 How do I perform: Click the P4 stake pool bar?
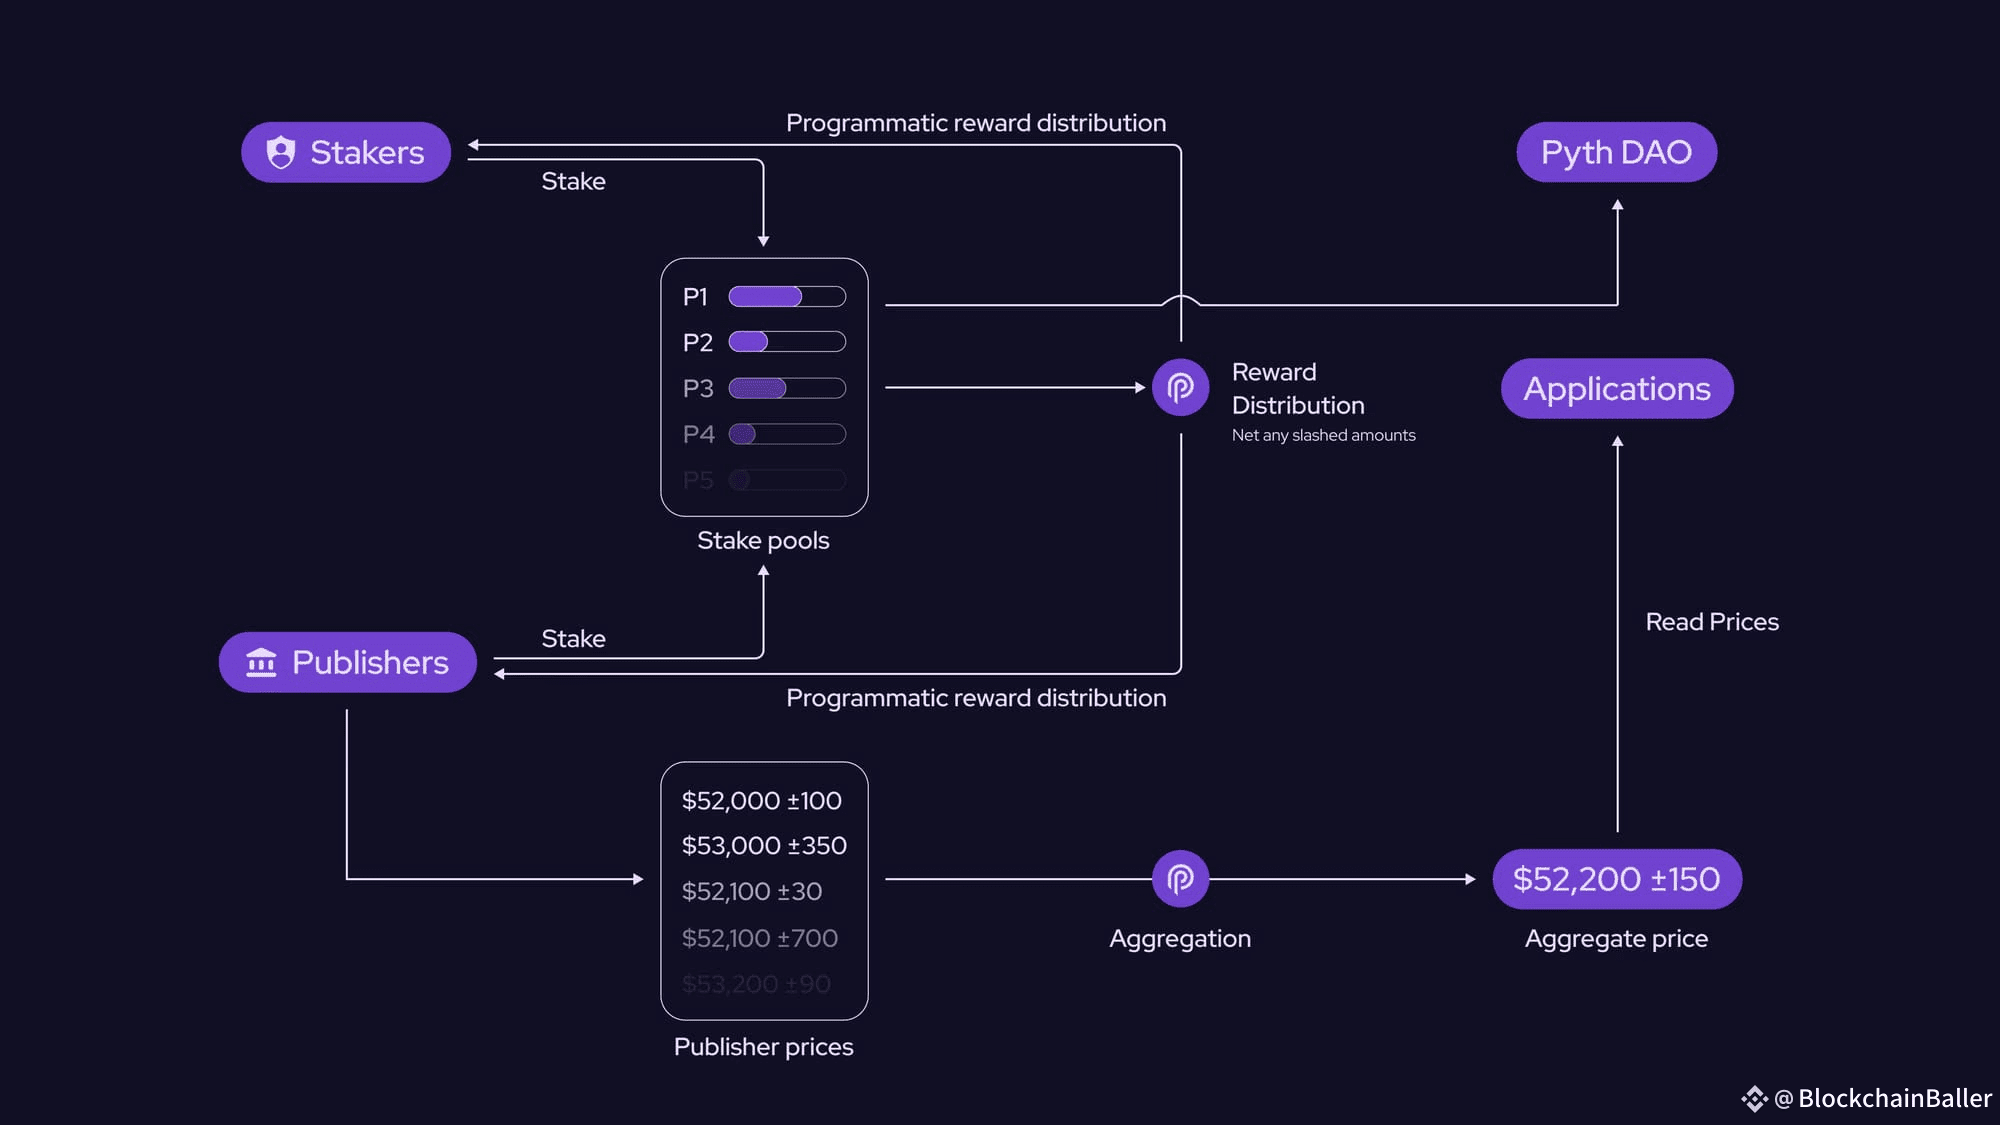pyautogui.click(x=787, y=434)
